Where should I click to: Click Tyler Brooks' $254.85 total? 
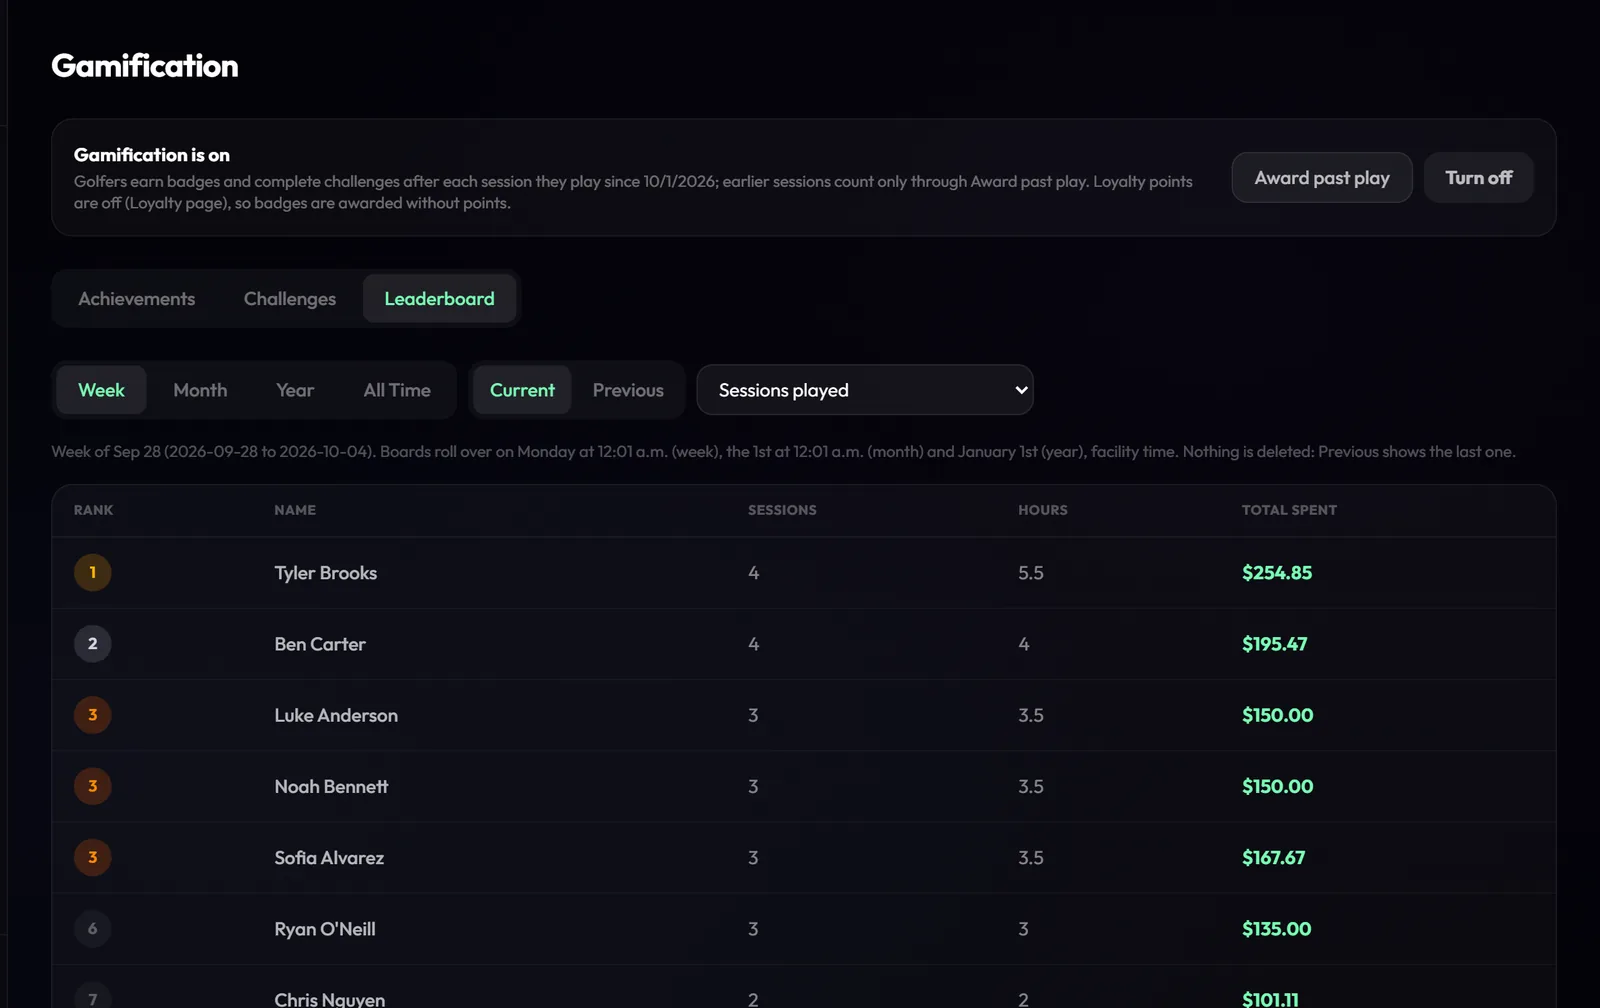click(1277, 573)
